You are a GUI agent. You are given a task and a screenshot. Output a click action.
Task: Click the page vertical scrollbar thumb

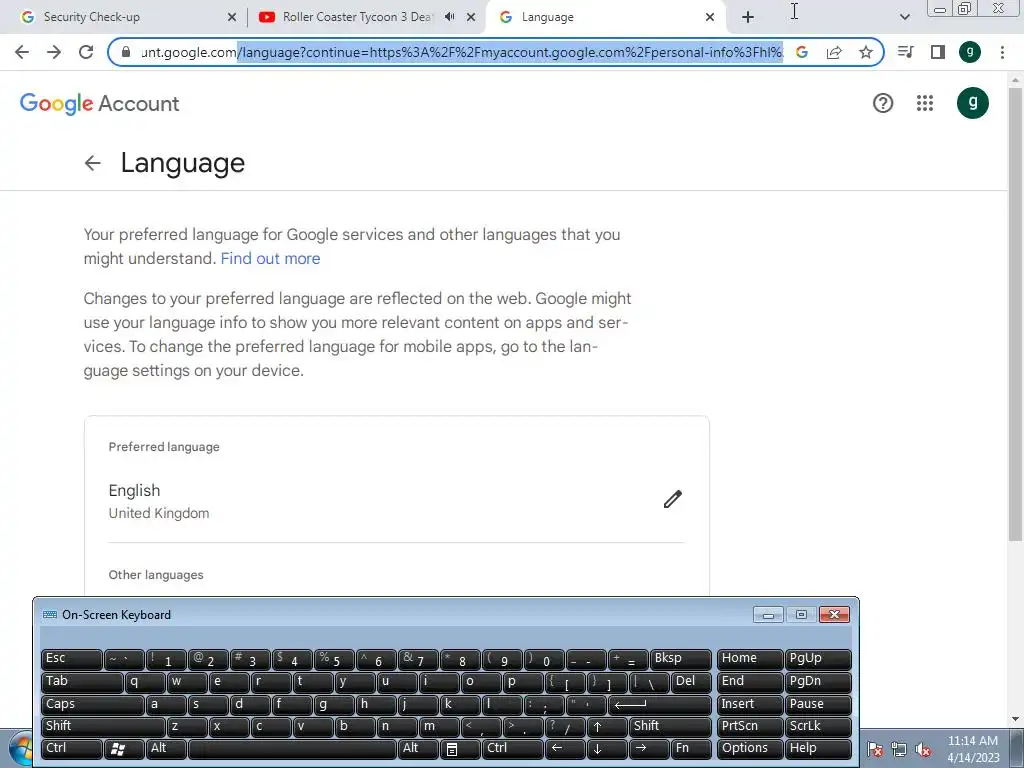pyautogui.click(x=1015, y=313)
